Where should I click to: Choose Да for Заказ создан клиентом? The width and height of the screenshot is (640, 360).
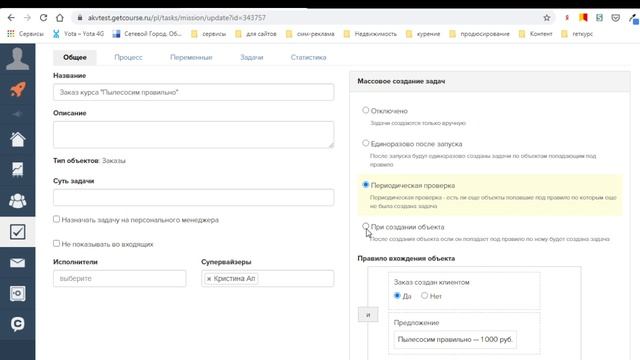coord(397,296)
